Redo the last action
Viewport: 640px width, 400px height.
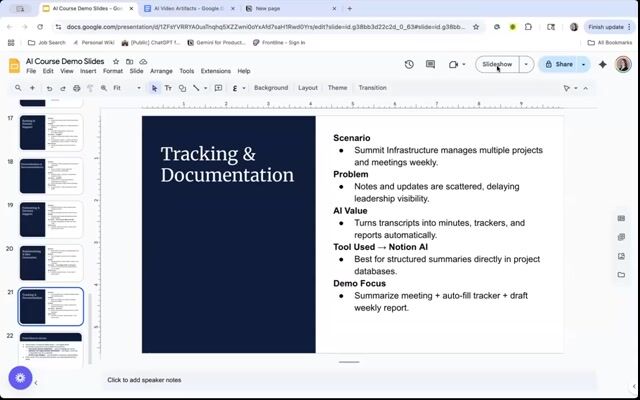[x=63, y=88]
